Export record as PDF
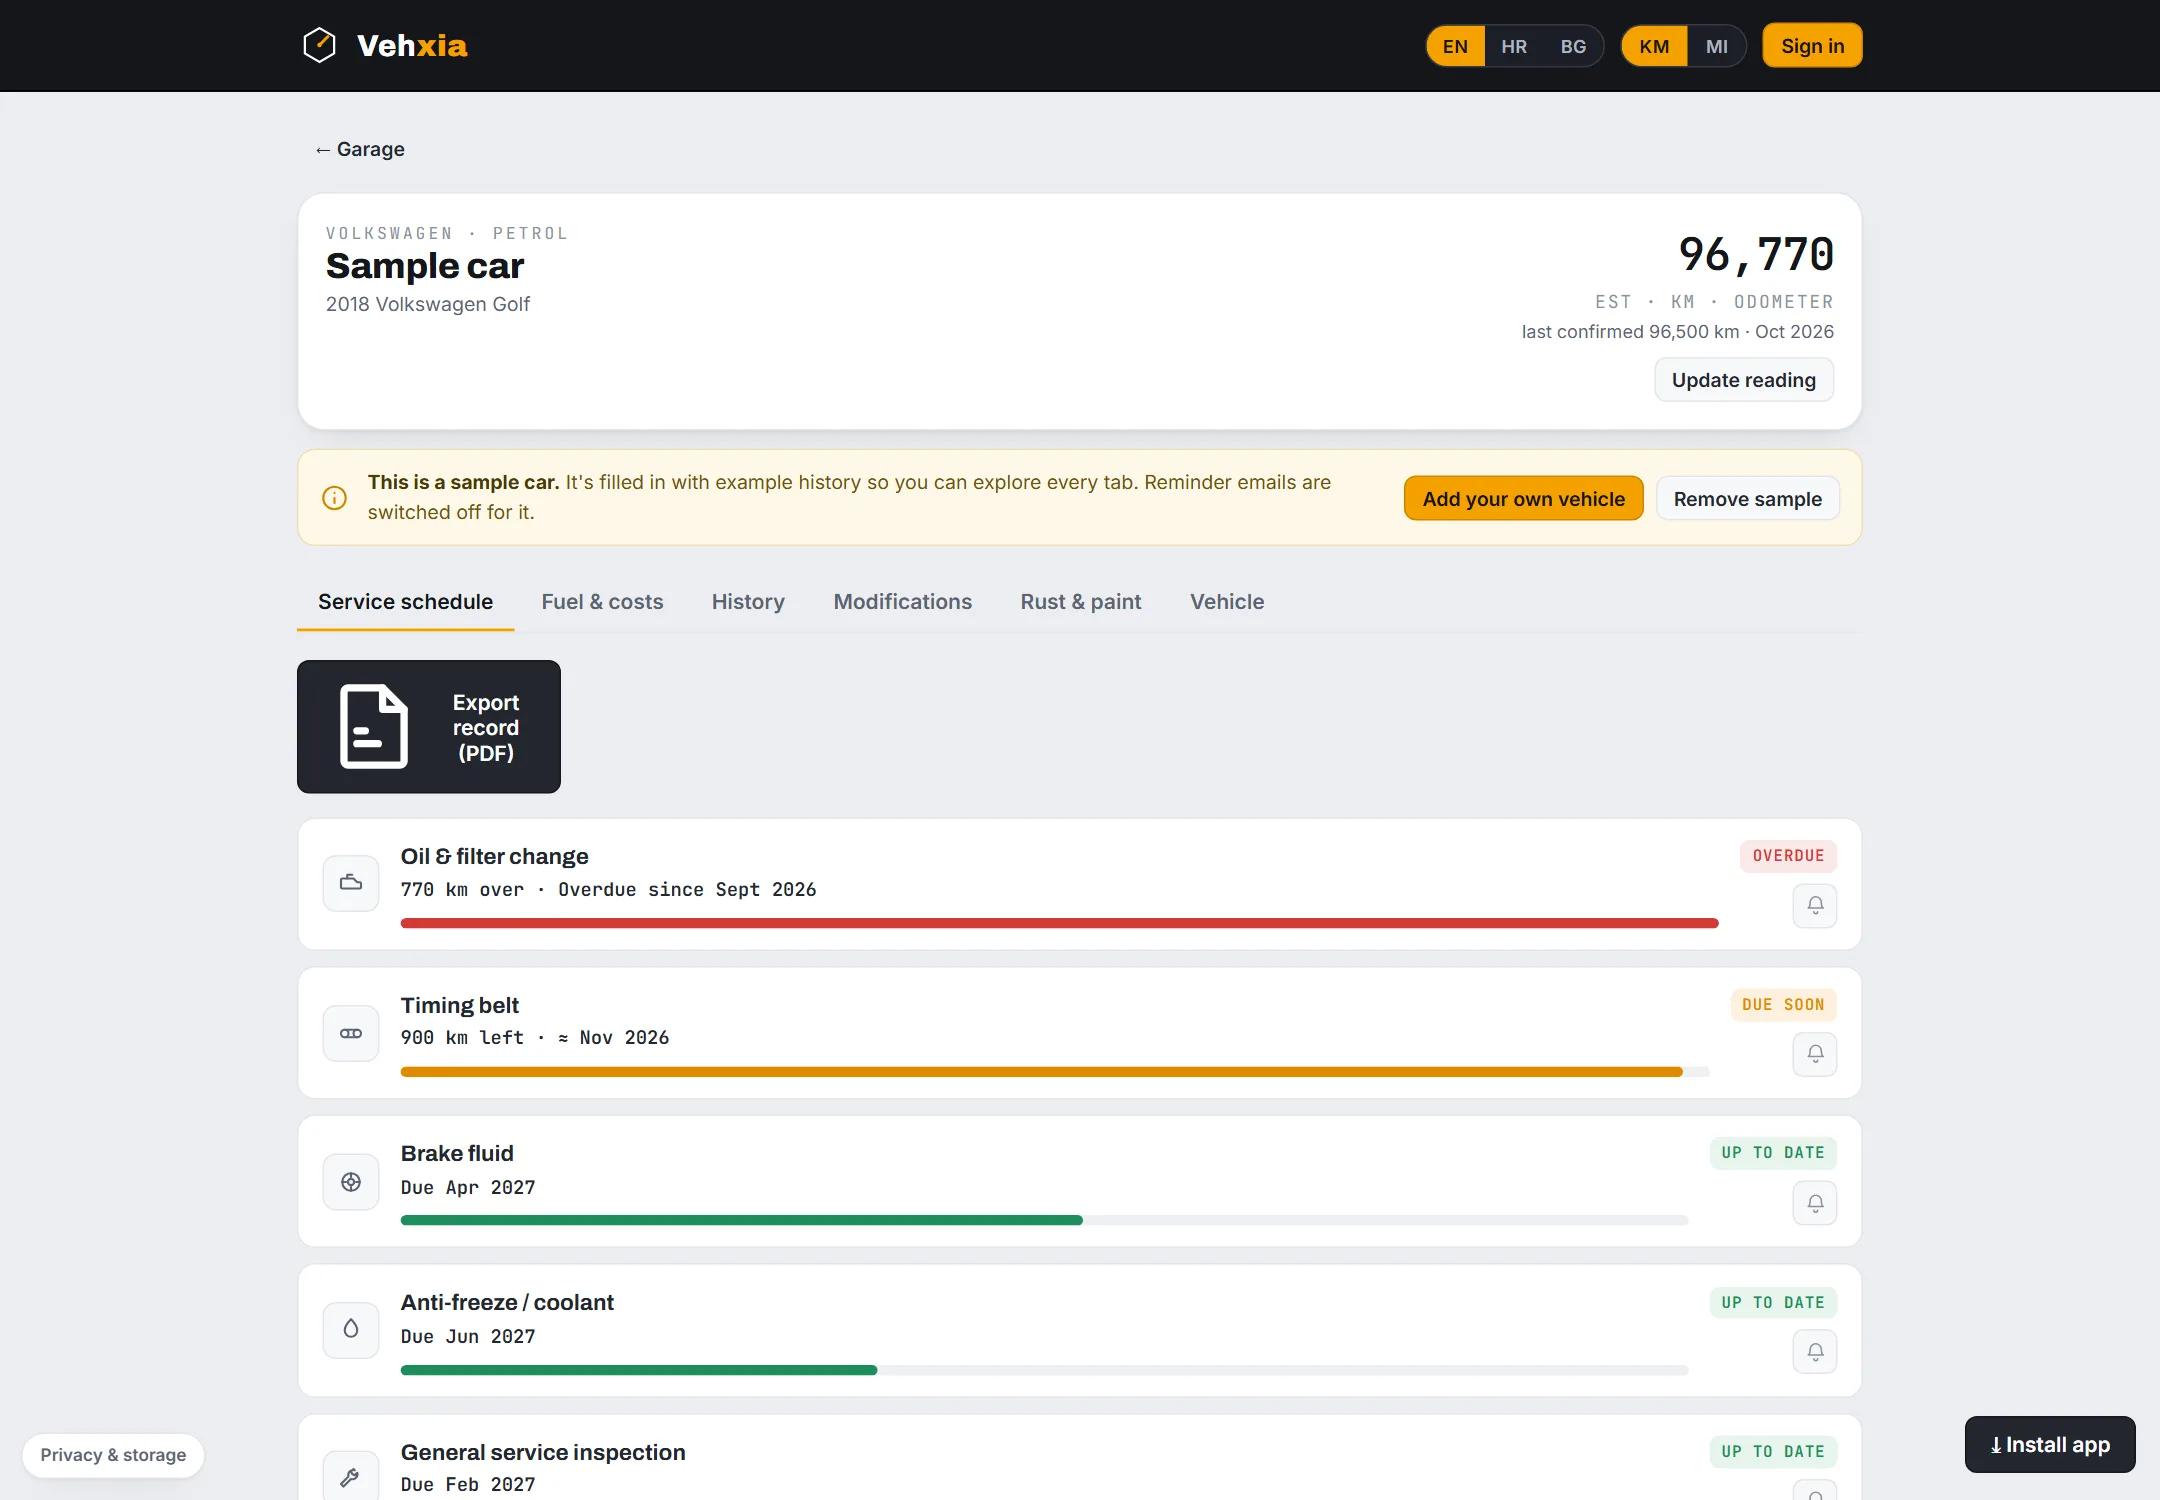 pyautogui.click(x=429, y=727)
